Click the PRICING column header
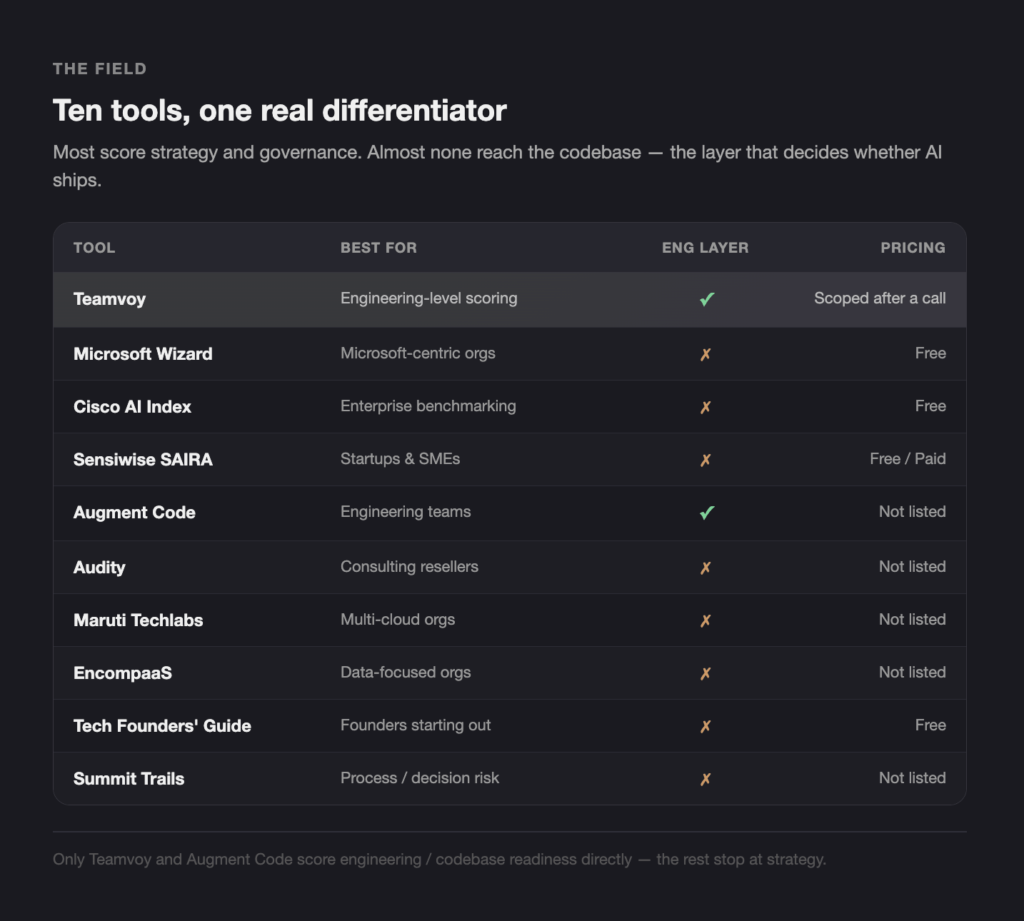The height and width of the screenshot is (921, 1024). point(913,248)
